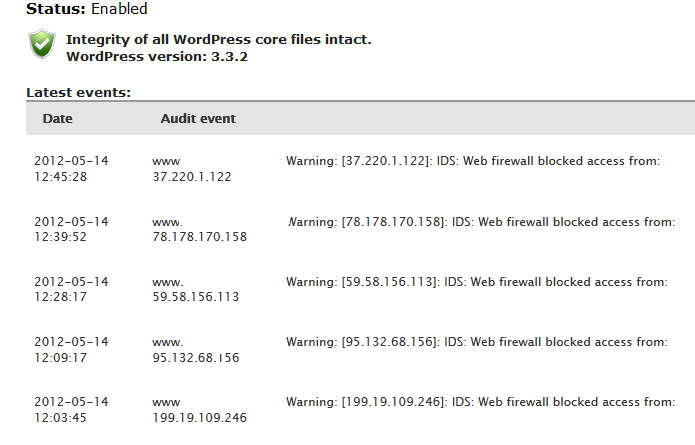This screenshot has width=695, height=445.
Task: Click the Latest events heading
Action: pyautogui.click(x=78, y=93)
